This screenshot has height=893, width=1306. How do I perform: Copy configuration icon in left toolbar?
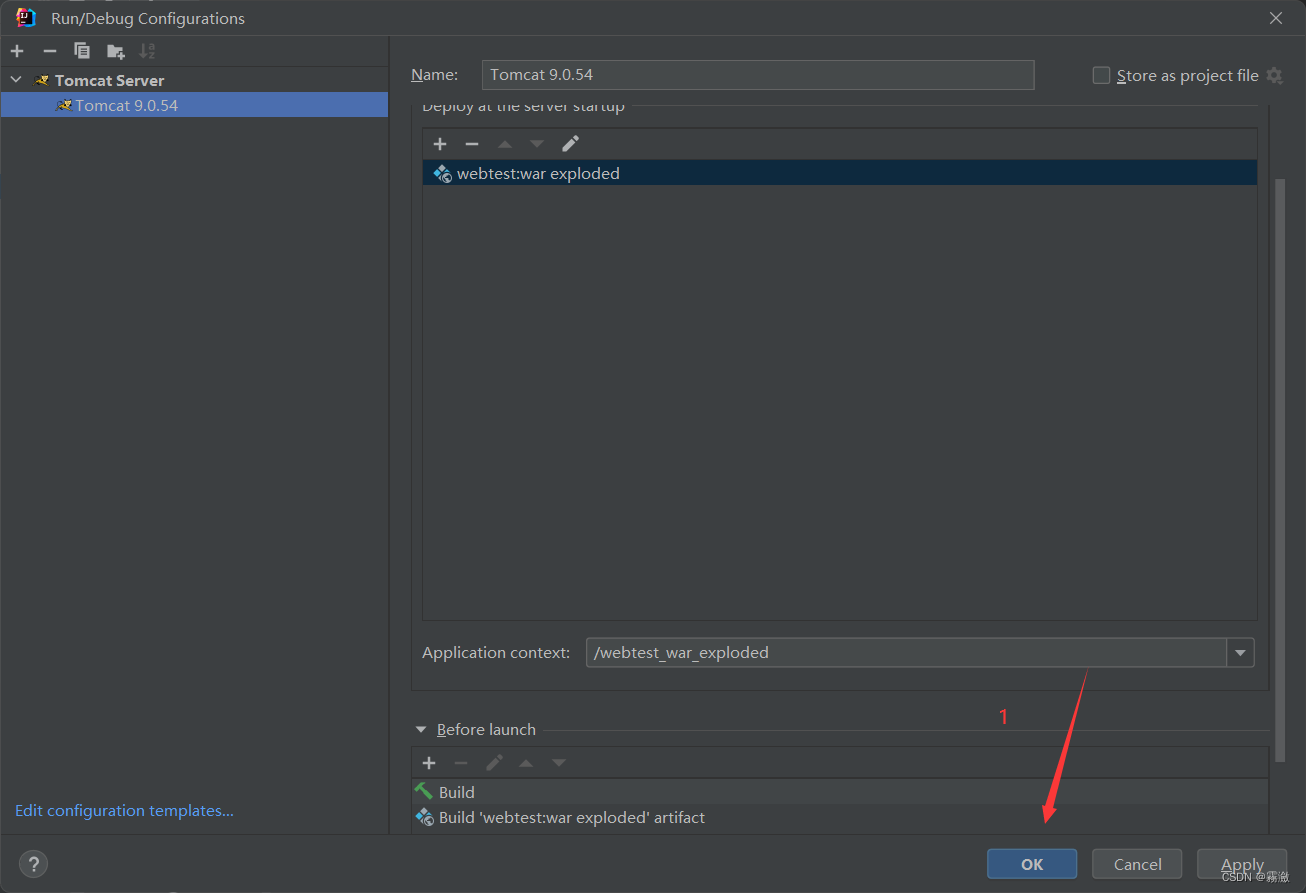pyautogui.click(x=82, y=51)
